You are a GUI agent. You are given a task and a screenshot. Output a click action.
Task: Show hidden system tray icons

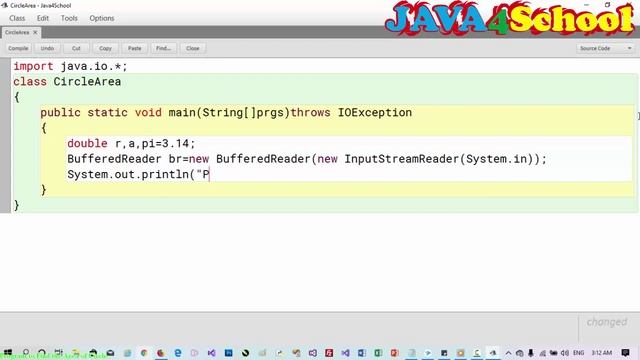click(x=509, y=353)
